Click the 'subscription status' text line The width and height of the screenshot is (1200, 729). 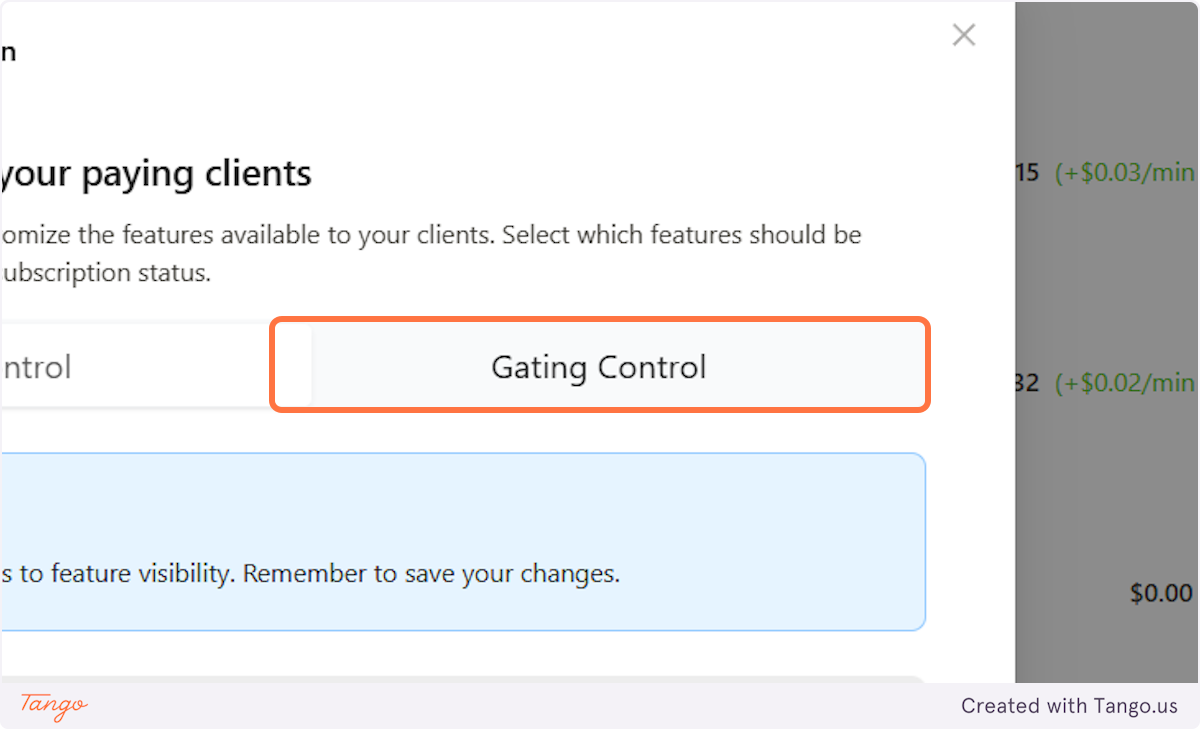[100, 271]
